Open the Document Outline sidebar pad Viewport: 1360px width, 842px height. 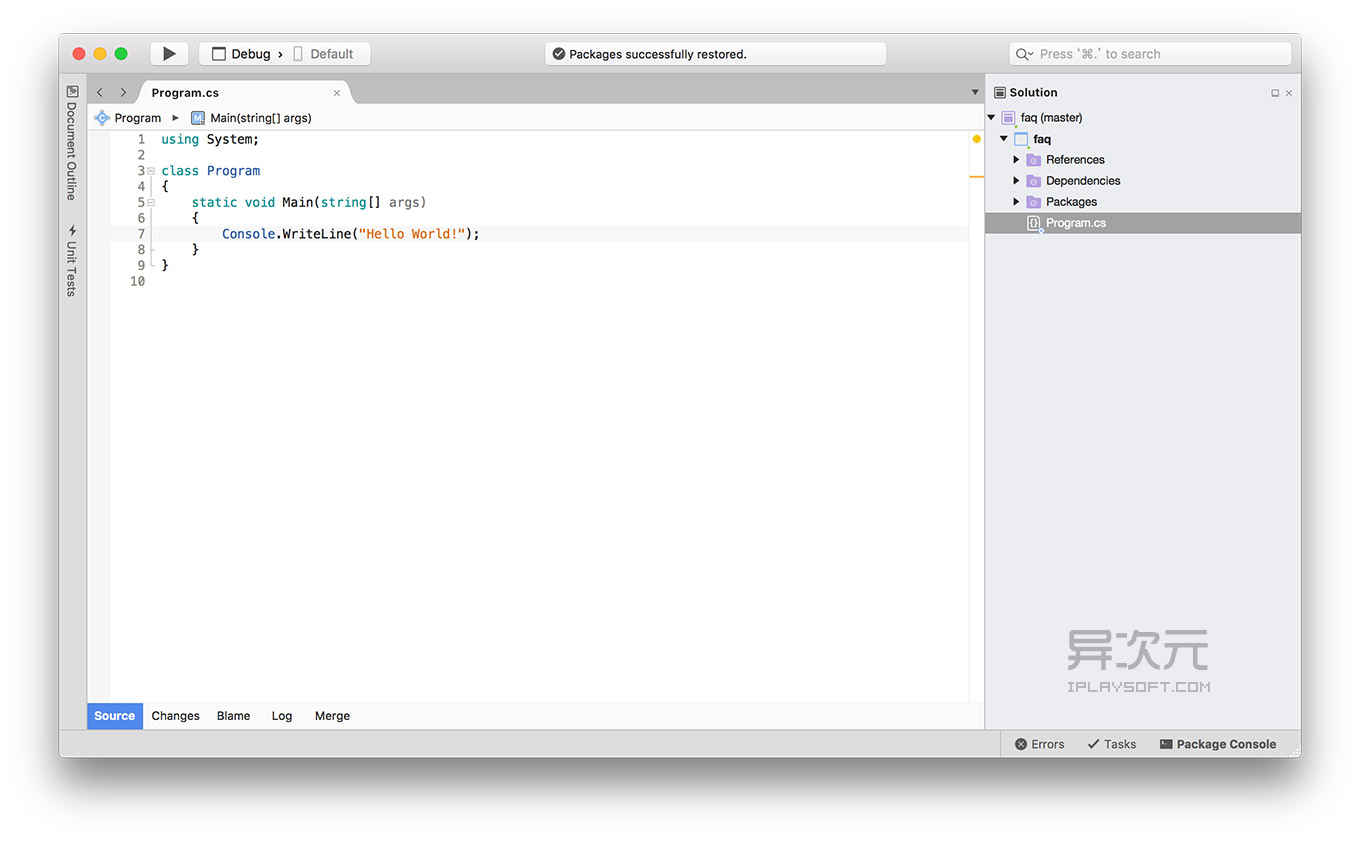(x=71, y=150)
